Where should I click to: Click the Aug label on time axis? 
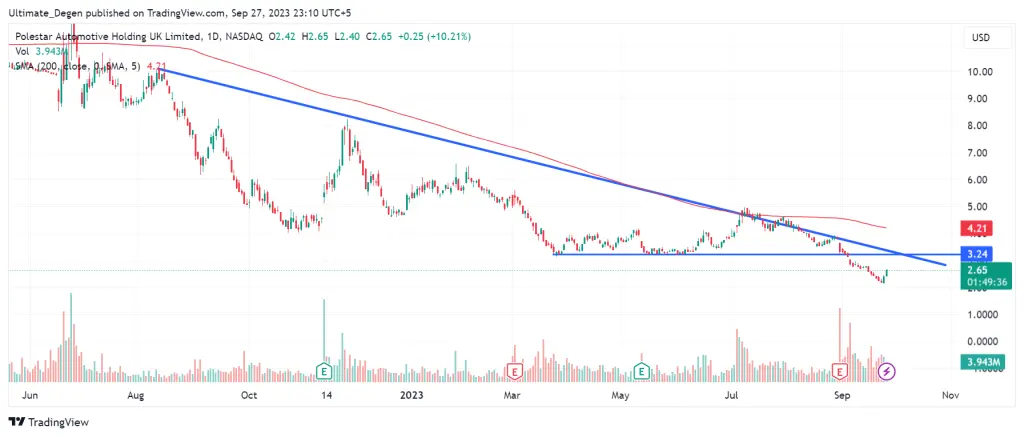click(136, 395)
